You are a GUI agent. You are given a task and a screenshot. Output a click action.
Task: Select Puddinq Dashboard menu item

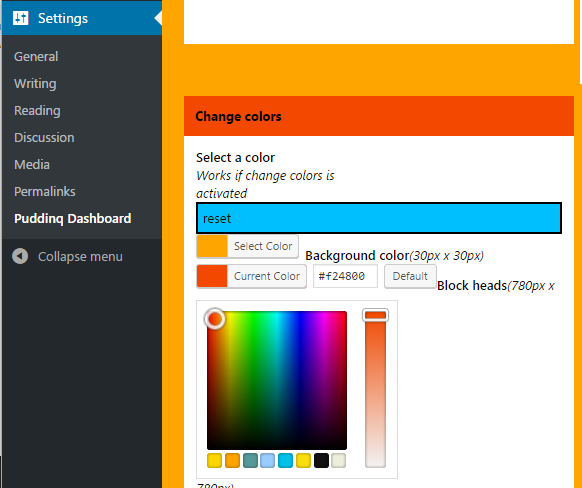pyautogui.click(x=72, y=219)
